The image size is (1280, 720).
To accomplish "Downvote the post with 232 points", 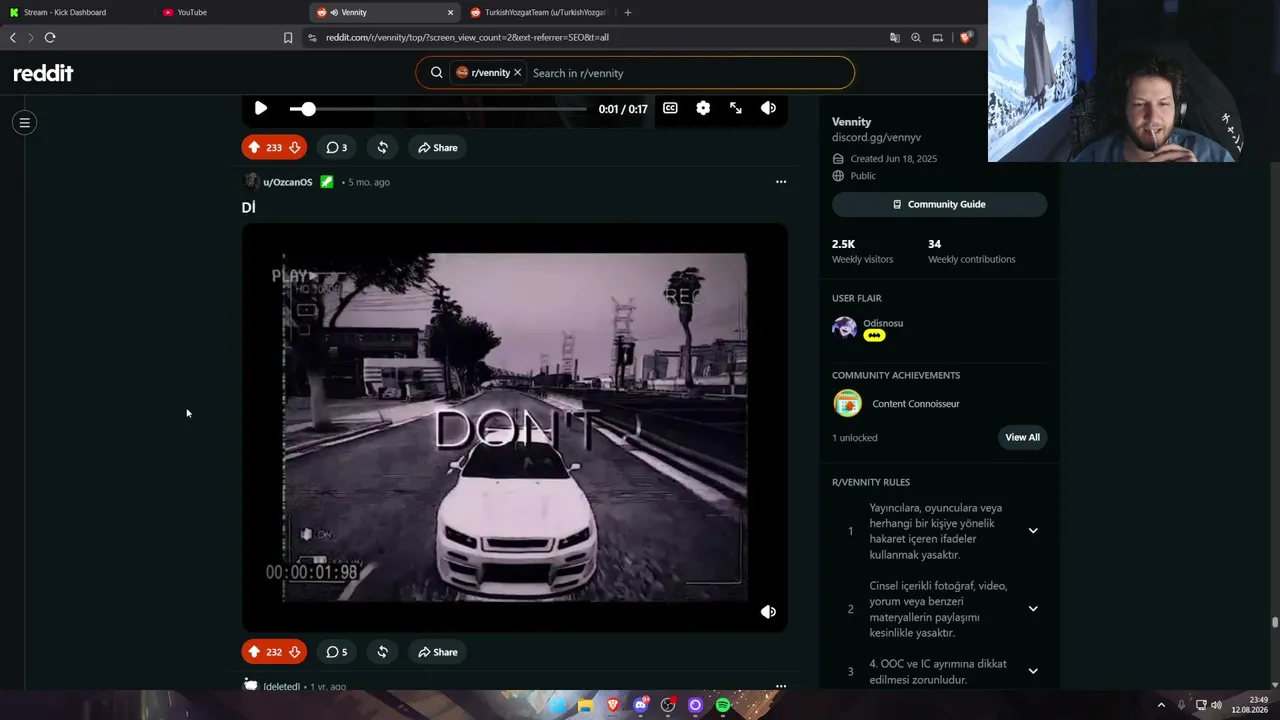I will tap(294, 652).
